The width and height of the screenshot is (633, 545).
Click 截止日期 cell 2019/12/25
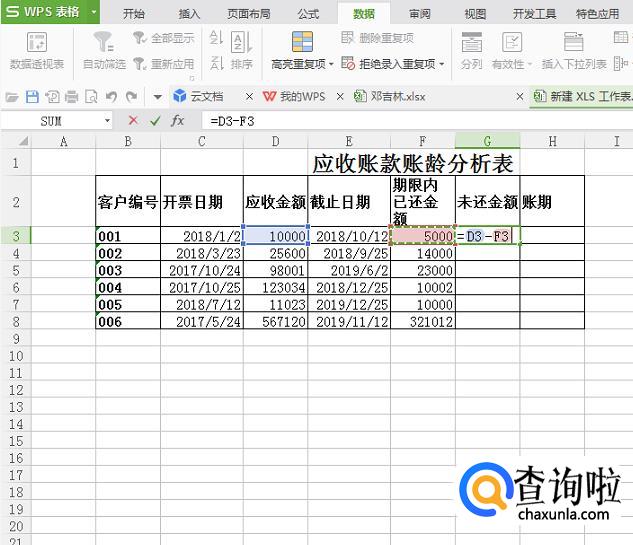click(x=349, y=304)
